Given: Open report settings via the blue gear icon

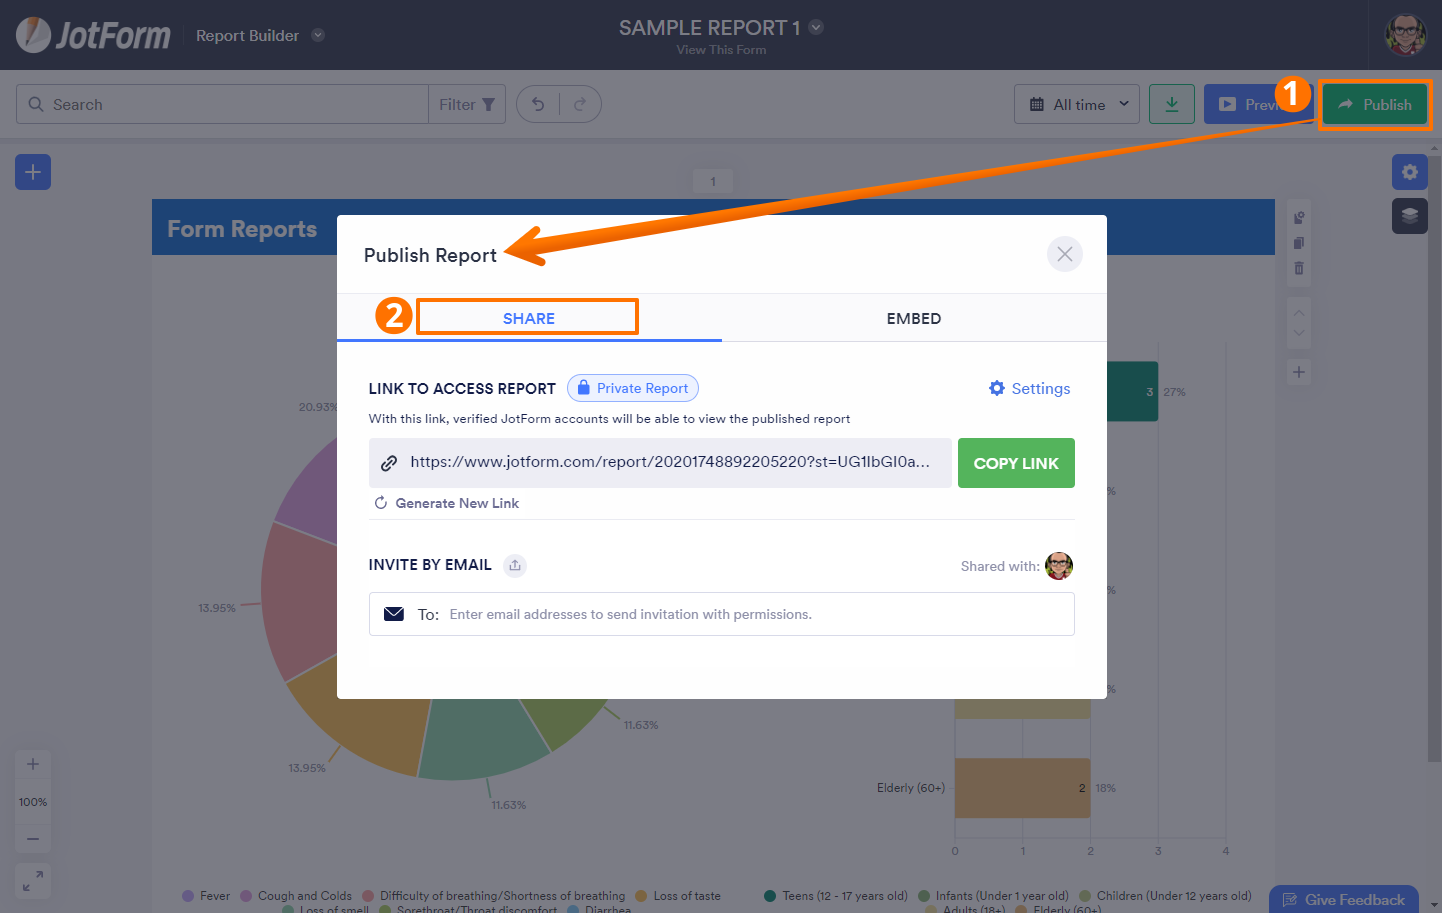Looking at the screenshot, I should [1410, 172].
